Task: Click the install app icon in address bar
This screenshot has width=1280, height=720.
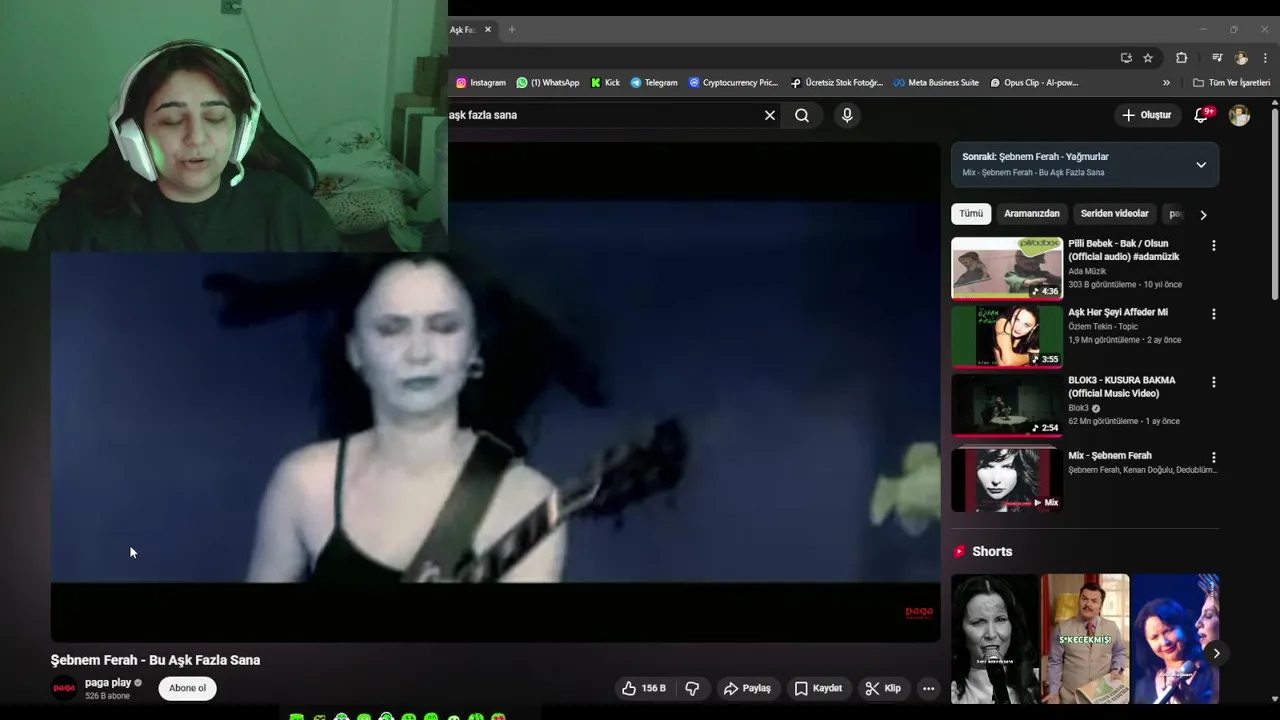Action: click(1126, 58)
